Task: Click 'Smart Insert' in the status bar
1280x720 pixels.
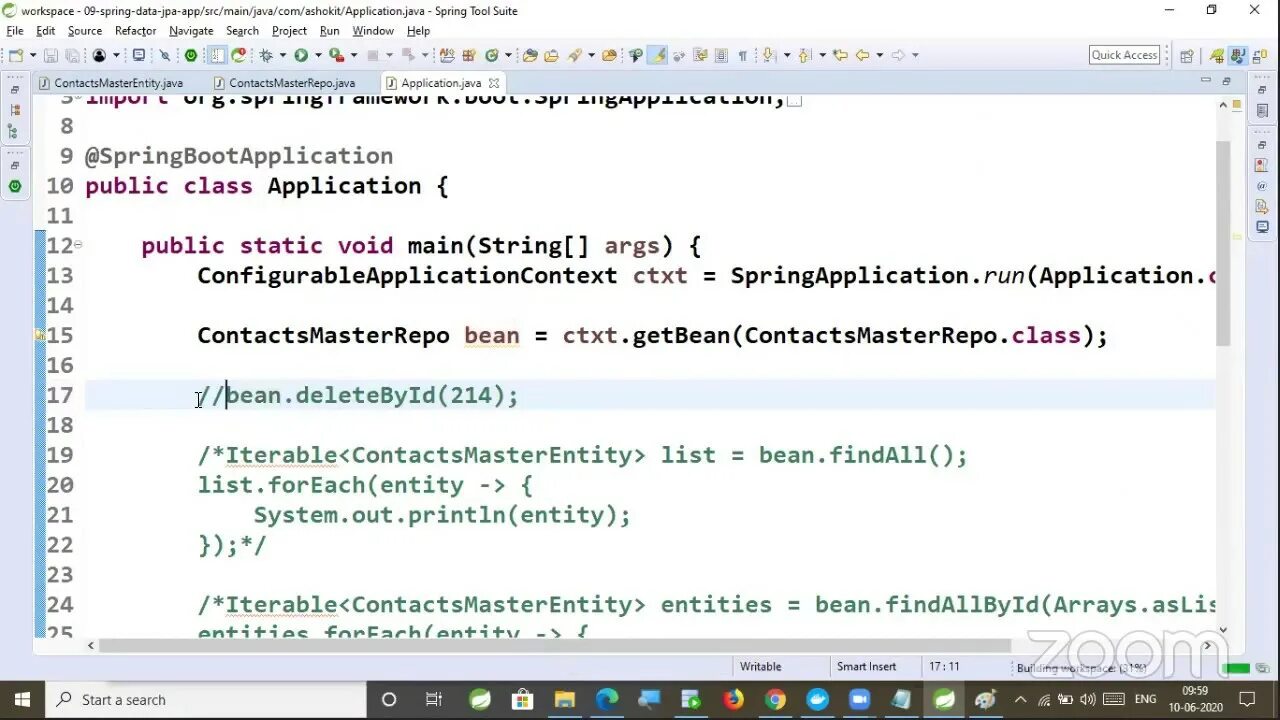Action: click(x=866, y=667)
